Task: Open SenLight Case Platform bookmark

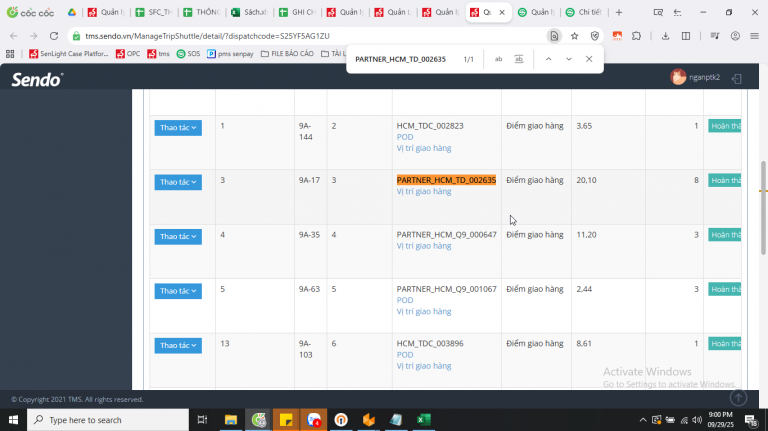Action: click(x=69, y=54)
